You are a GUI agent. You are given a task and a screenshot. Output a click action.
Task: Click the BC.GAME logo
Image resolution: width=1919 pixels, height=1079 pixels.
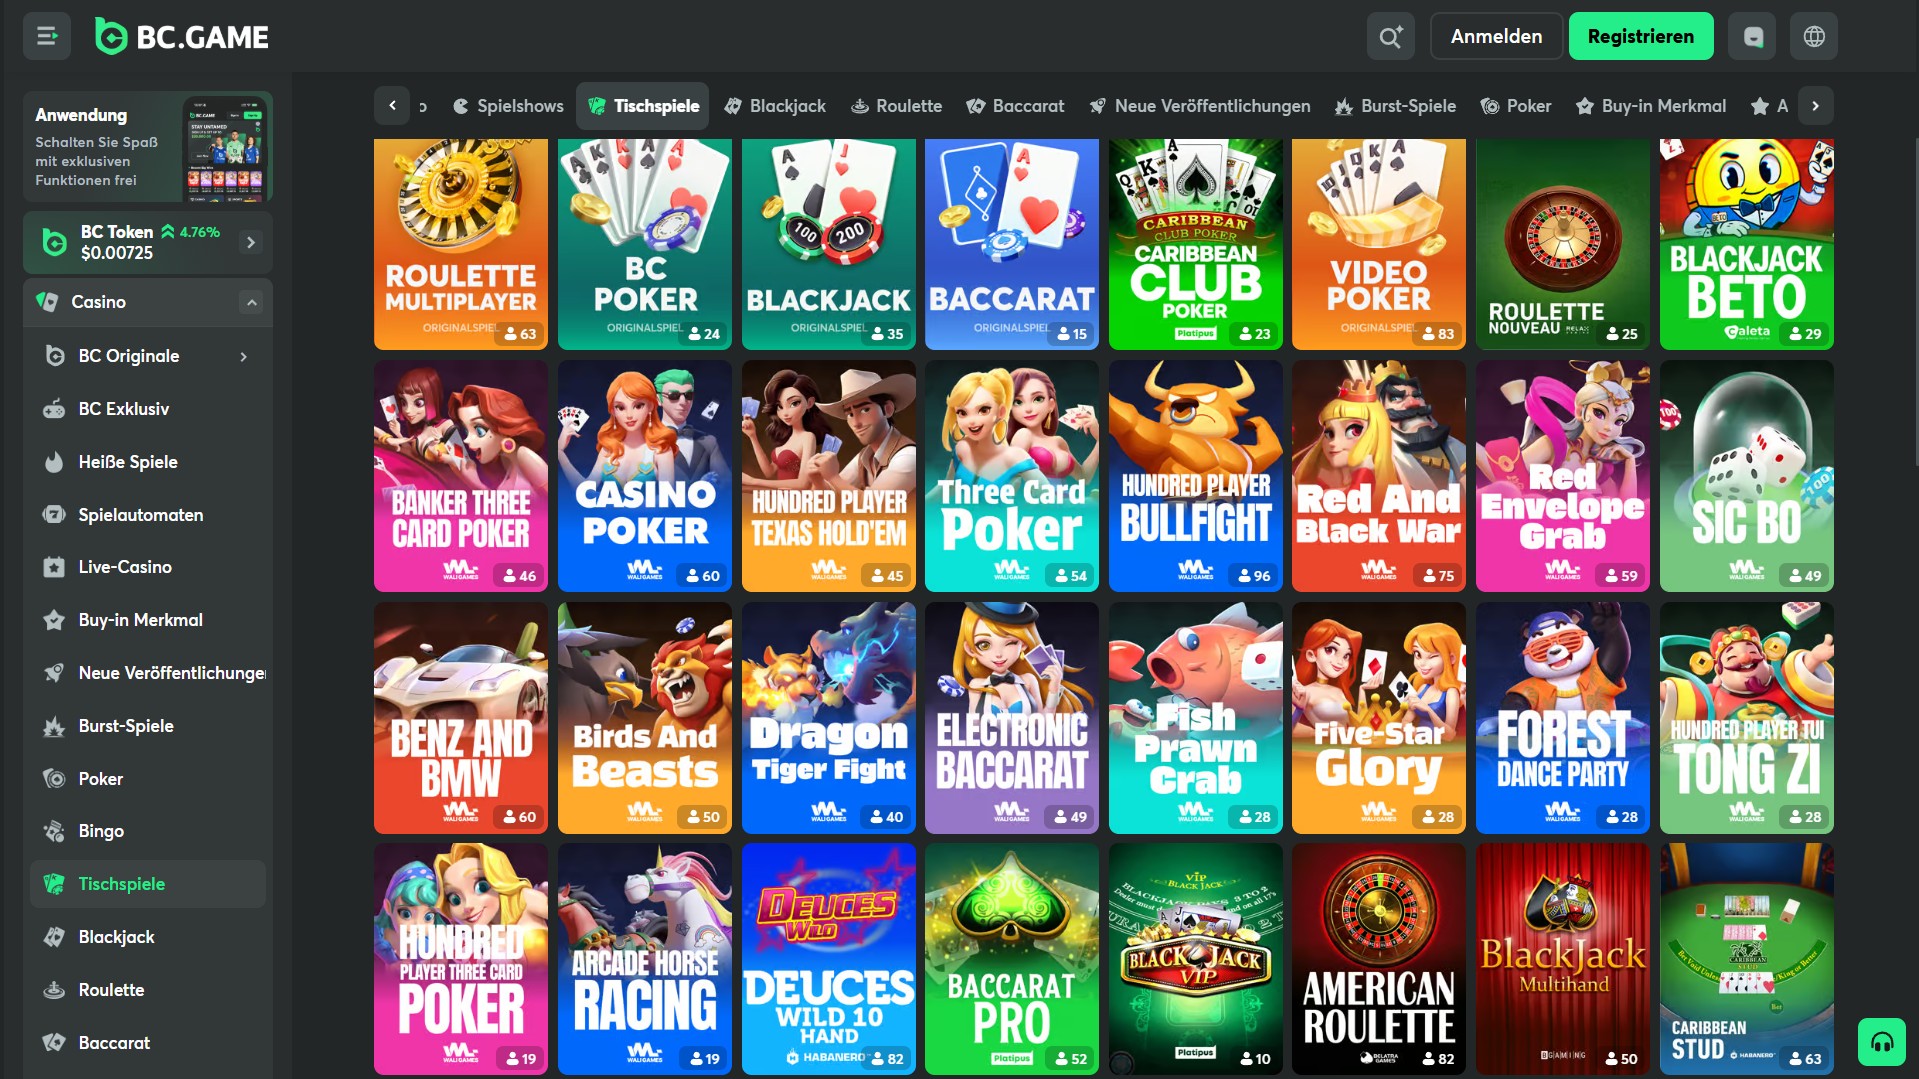pyautogui.click(x=181, y=36)
